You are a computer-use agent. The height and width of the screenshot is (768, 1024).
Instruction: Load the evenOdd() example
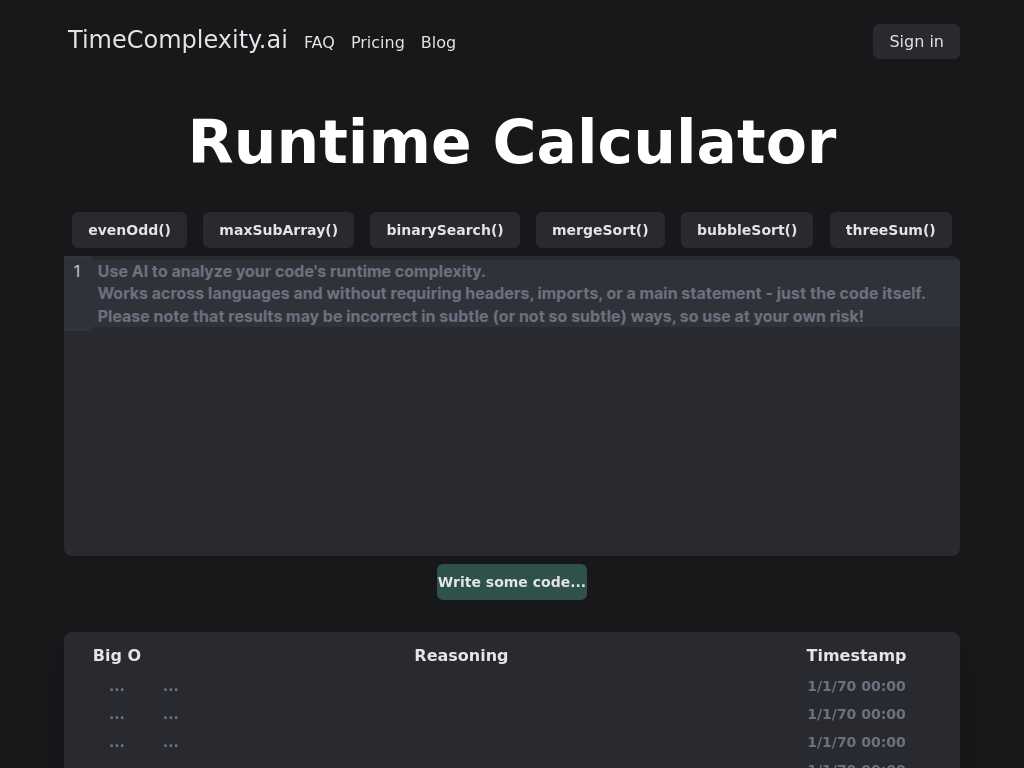tap(129, 230)
